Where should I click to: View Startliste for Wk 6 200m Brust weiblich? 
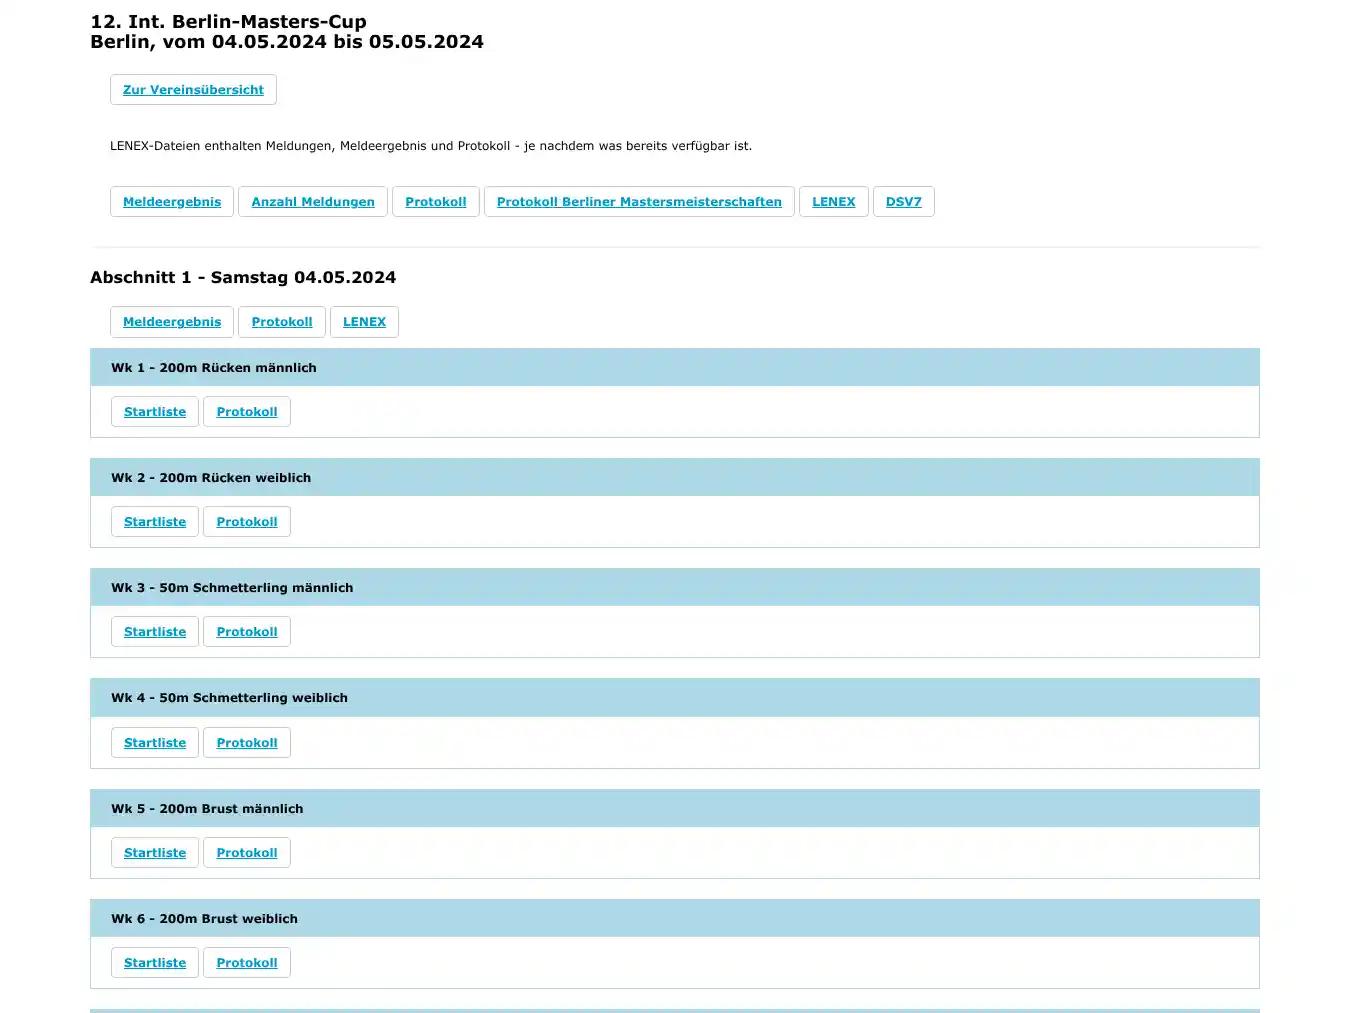click(154, 962)
